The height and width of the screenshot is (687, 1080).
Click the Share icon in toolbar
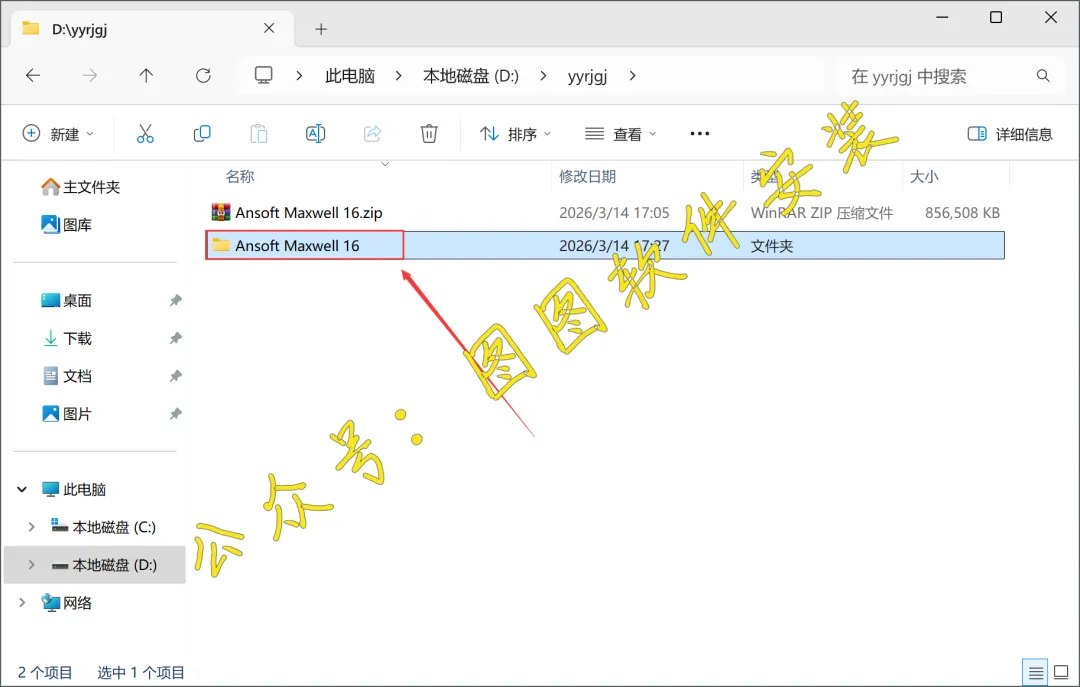373,134
